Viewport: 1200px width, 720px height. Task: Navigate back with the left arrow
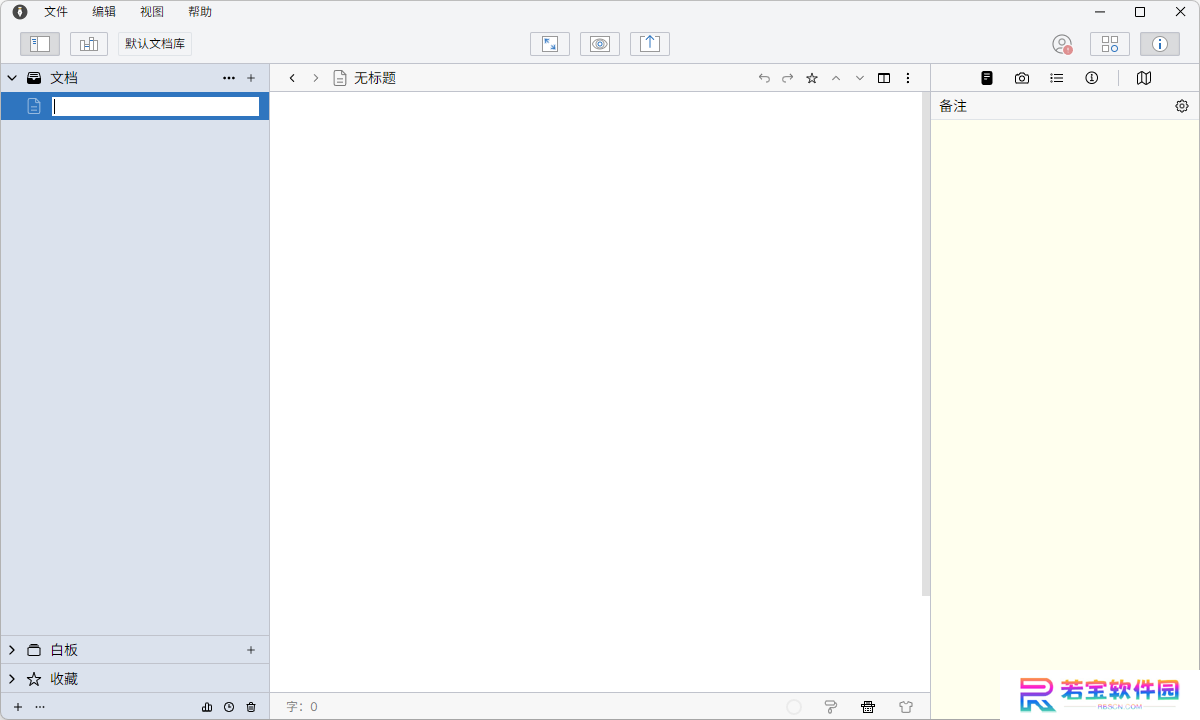pyautogui.click(x=292, y=78)
